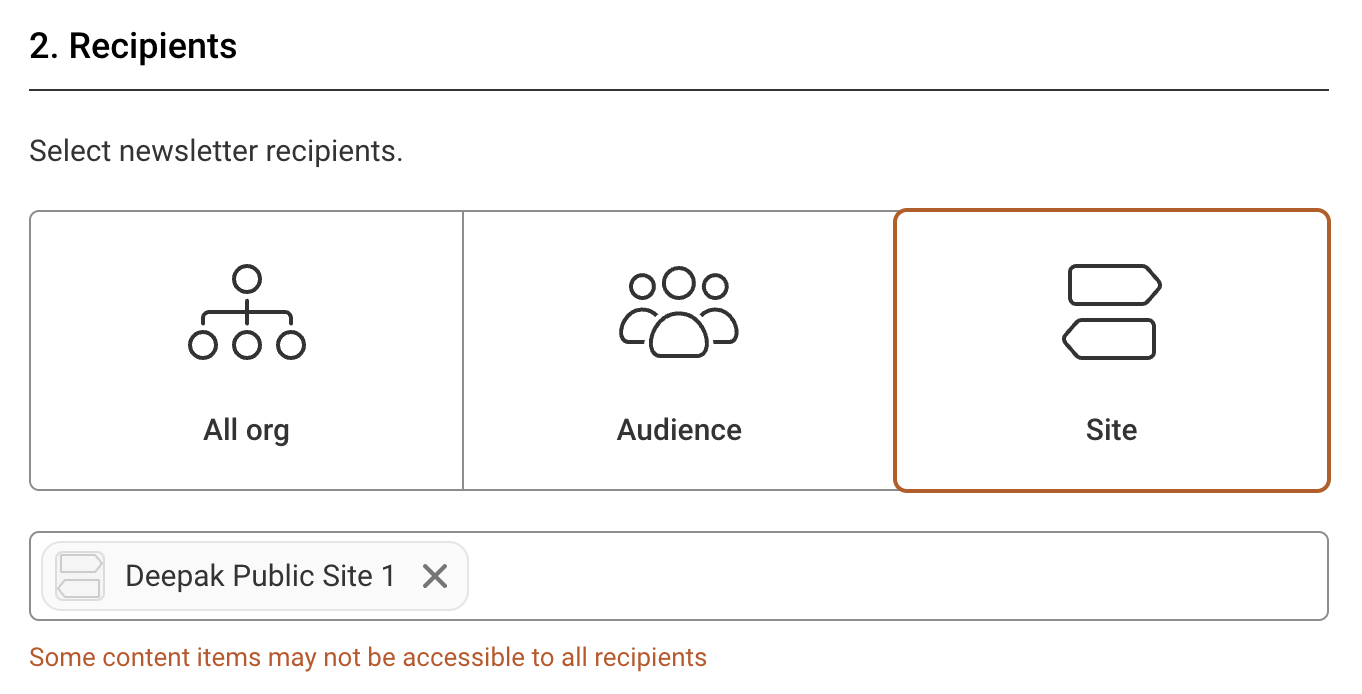Click the top circle of org chart icon

coord(246,278)
